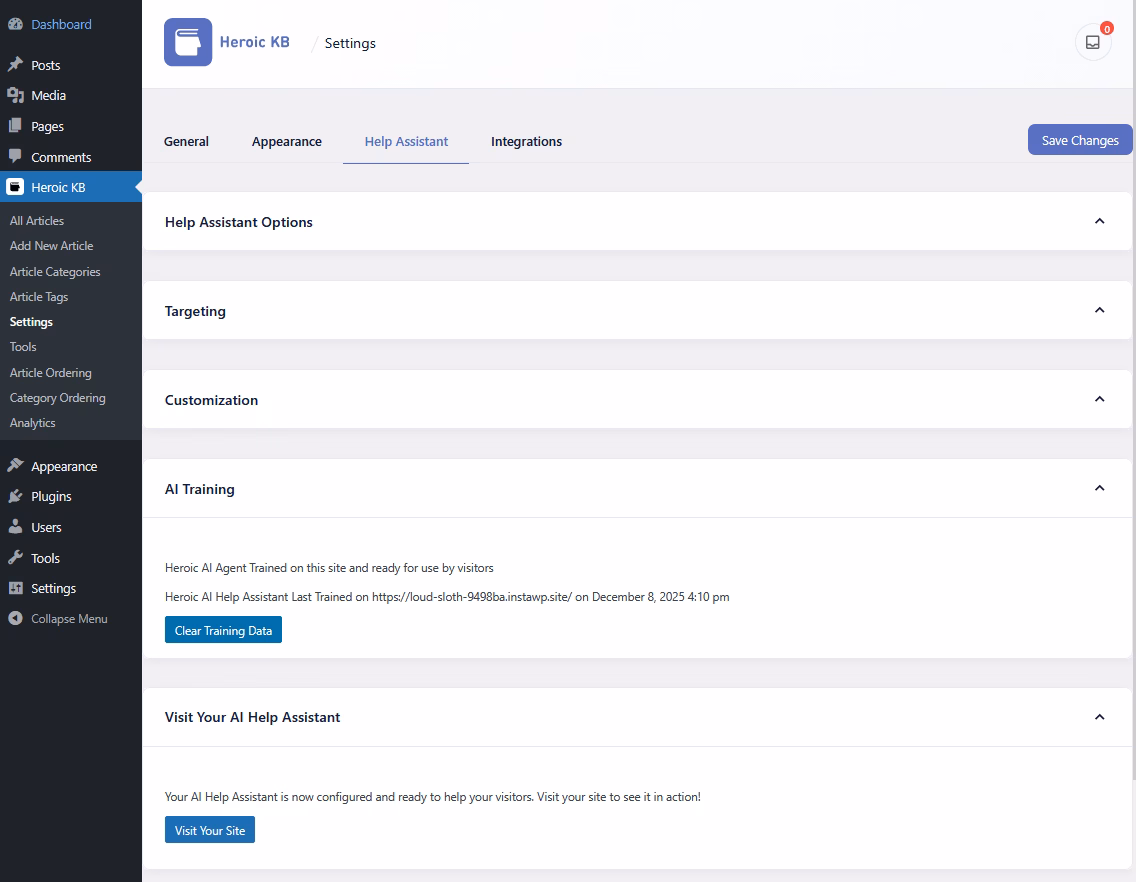The width and height of the screenshot is (1136, 882).
Task: Collapse the Targeting section
Action: (1100, 310)
